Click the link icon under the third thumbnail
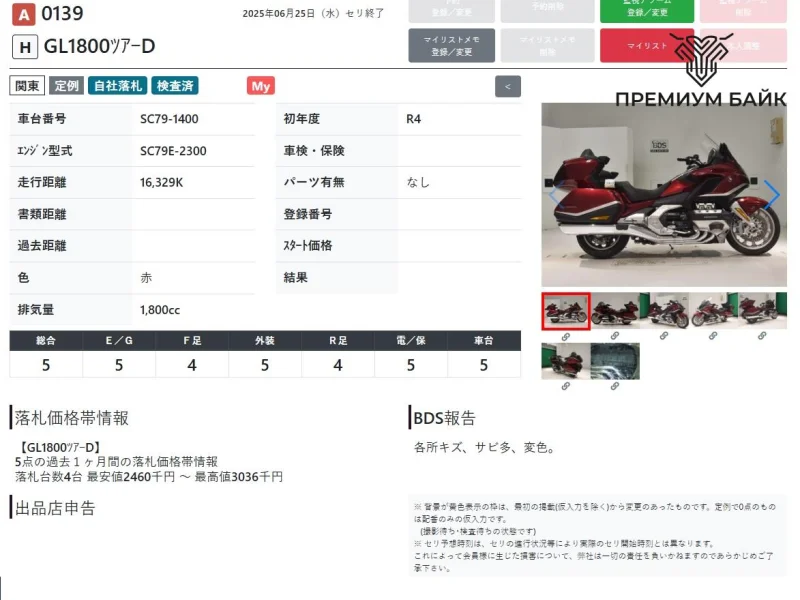The width and height of the screenshot is (800, 600). coord(664,337)
